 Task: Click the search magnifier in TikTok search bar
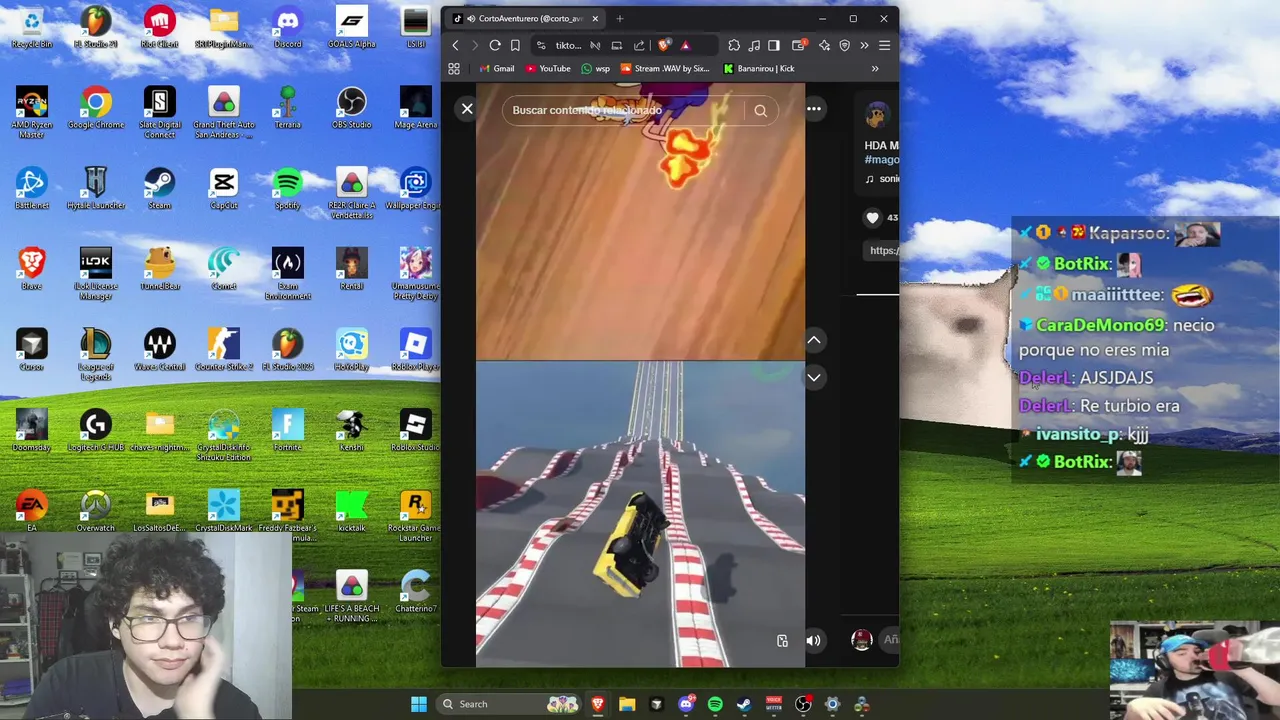[x=760, y=111]
